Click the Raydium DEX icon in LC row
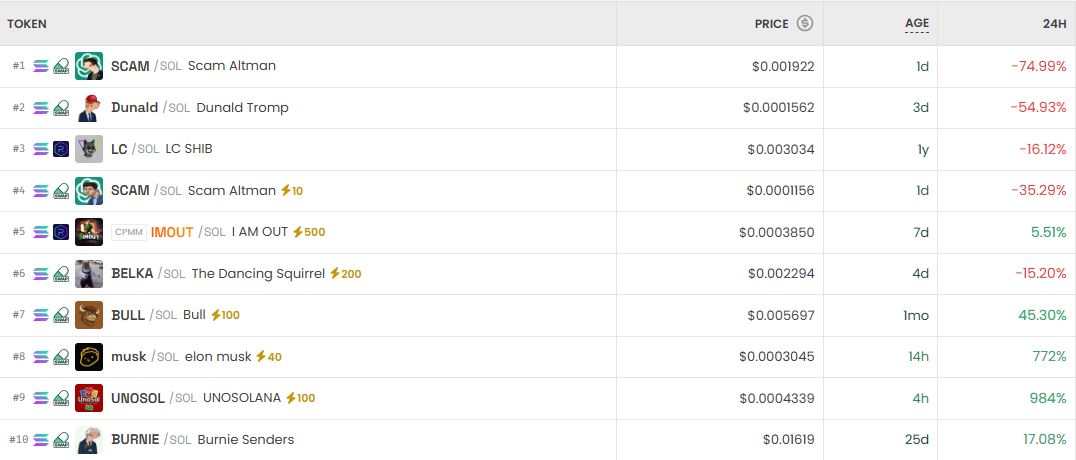1076x460 pixels. click(x=61, y=149)
